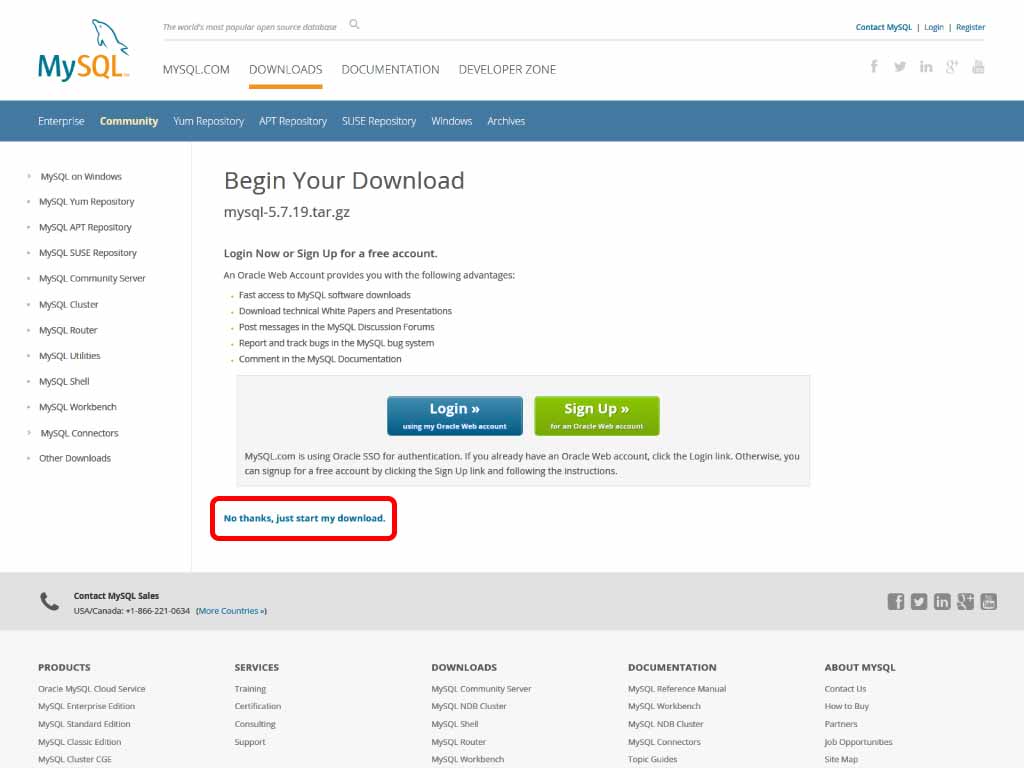This screenshot has width=1024, height=768.
Task: Open MySQL Standard Edition footer link
Action: tap(84, 724)
